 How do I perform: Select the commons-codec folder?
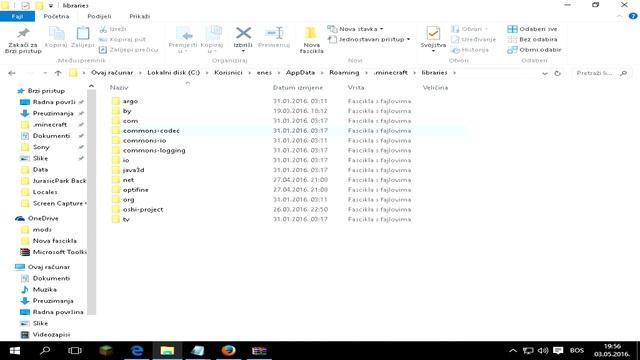(x=151, y=131)
